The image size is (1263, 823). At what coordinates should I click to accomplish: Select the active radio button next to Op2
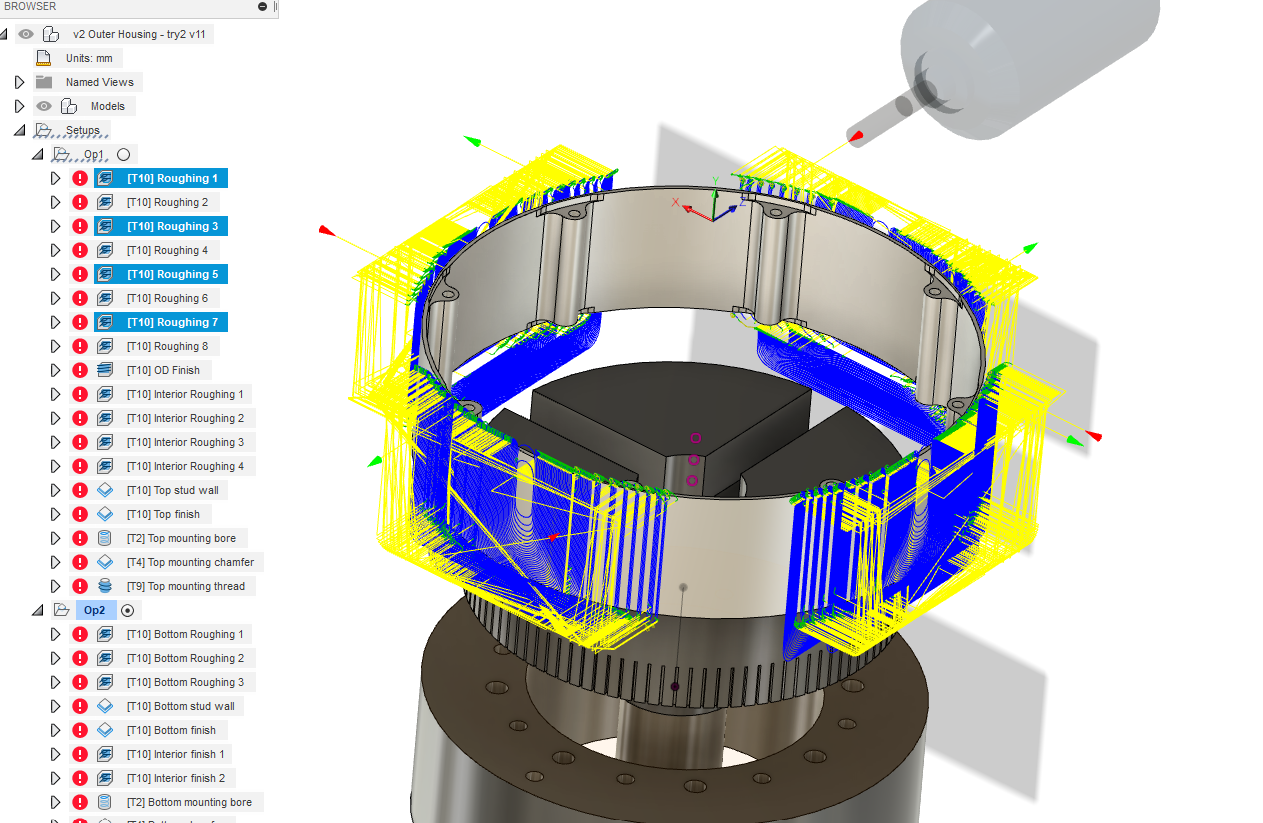(127, 610)
